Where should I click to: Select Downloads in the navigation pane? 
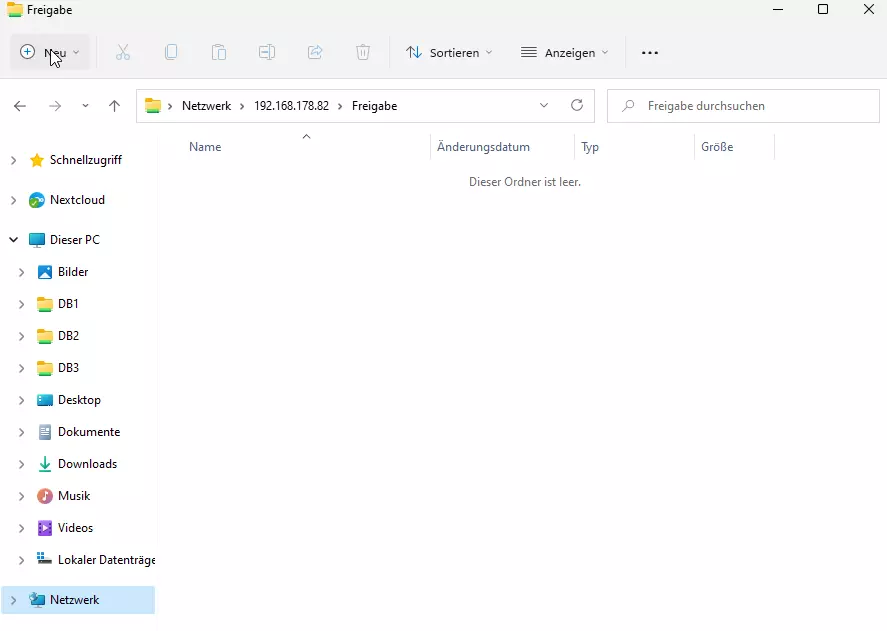(87, 464)
